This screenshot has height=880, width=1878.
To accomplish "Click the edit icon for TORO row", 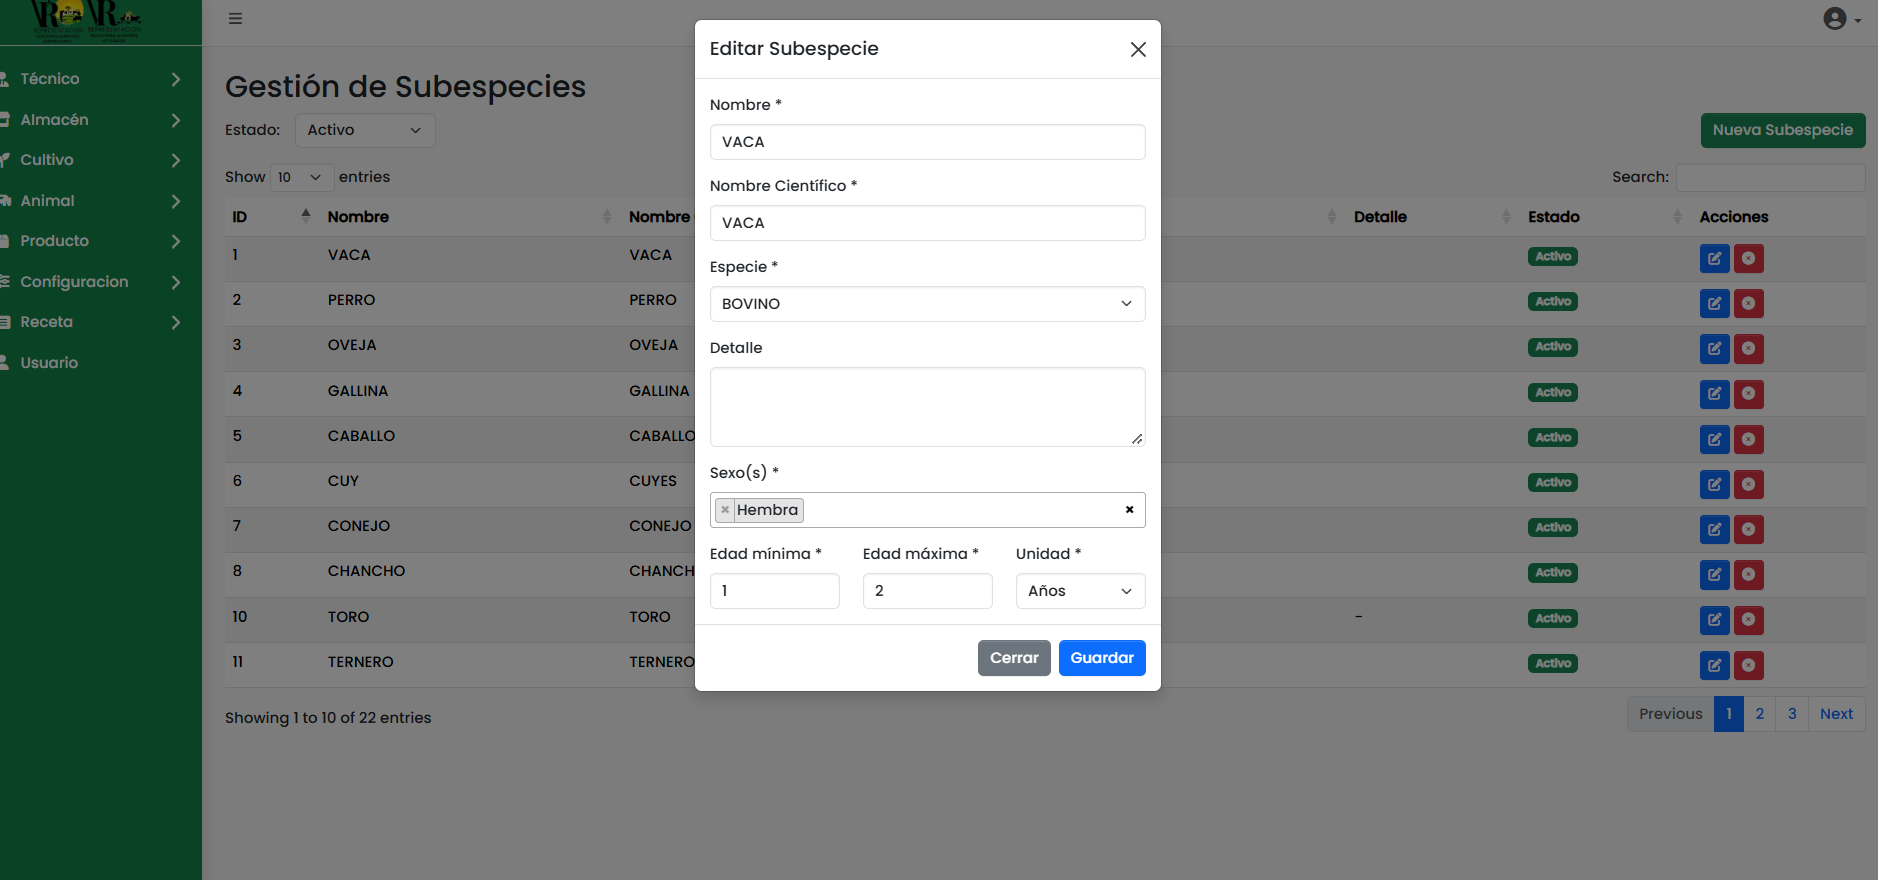I will (x=1714, y=620).
